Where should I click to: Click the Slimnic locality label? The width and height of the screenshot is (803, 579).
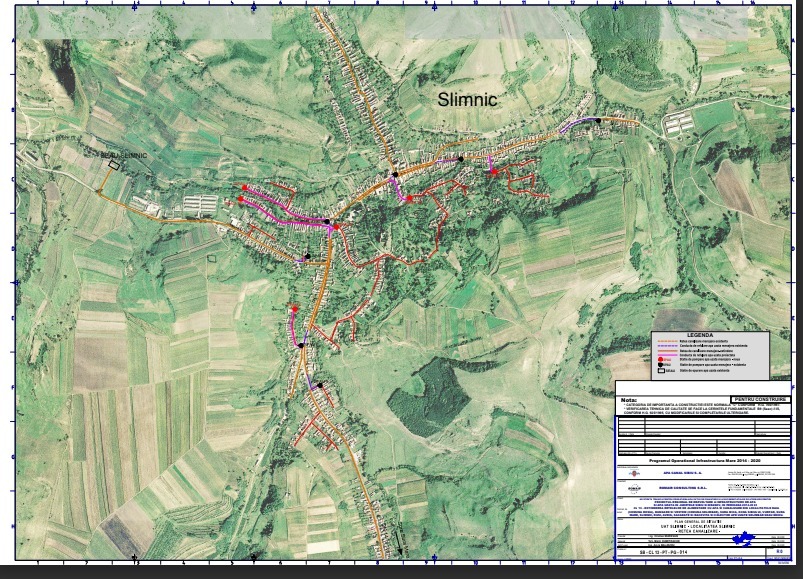coord(467,99)
